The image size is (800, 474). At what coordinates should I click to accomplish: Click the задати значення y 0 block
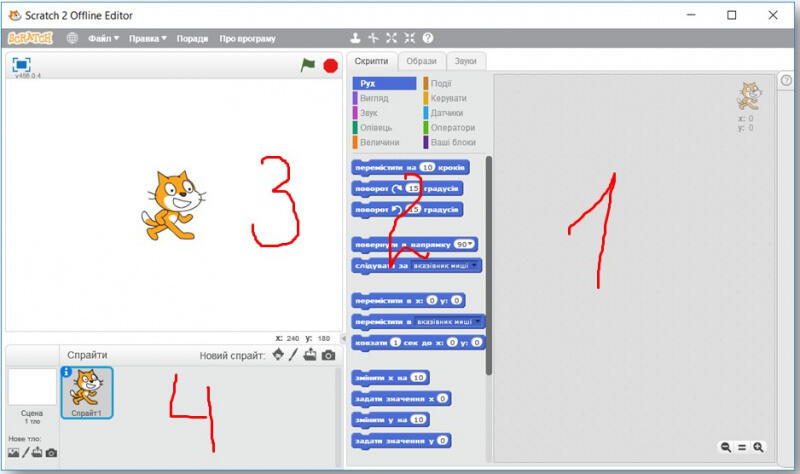[x=402, y=441]
